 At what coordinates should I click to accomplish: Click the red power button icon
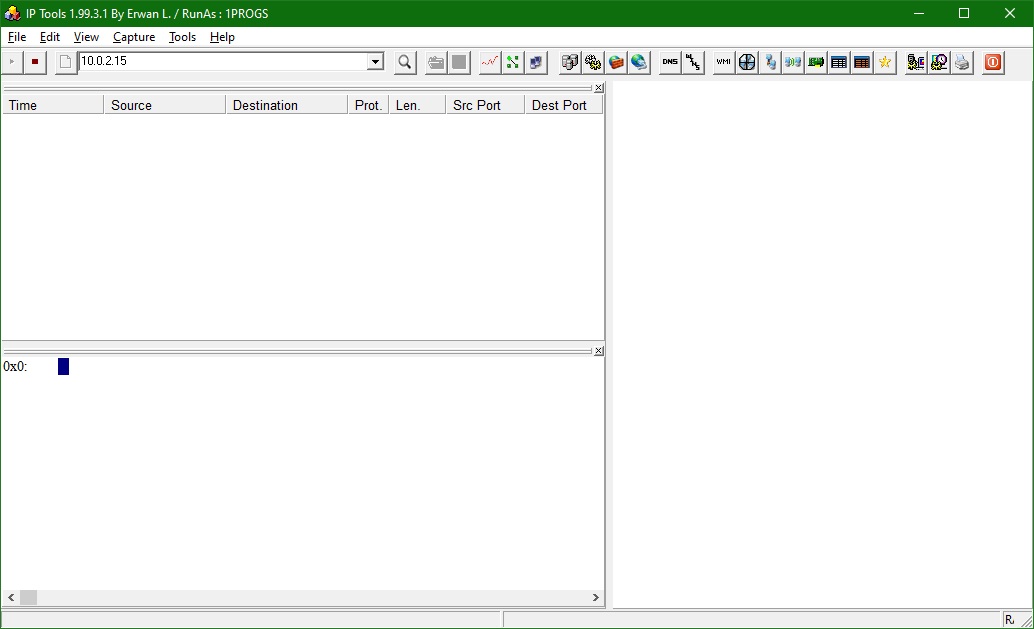[992, 62]
